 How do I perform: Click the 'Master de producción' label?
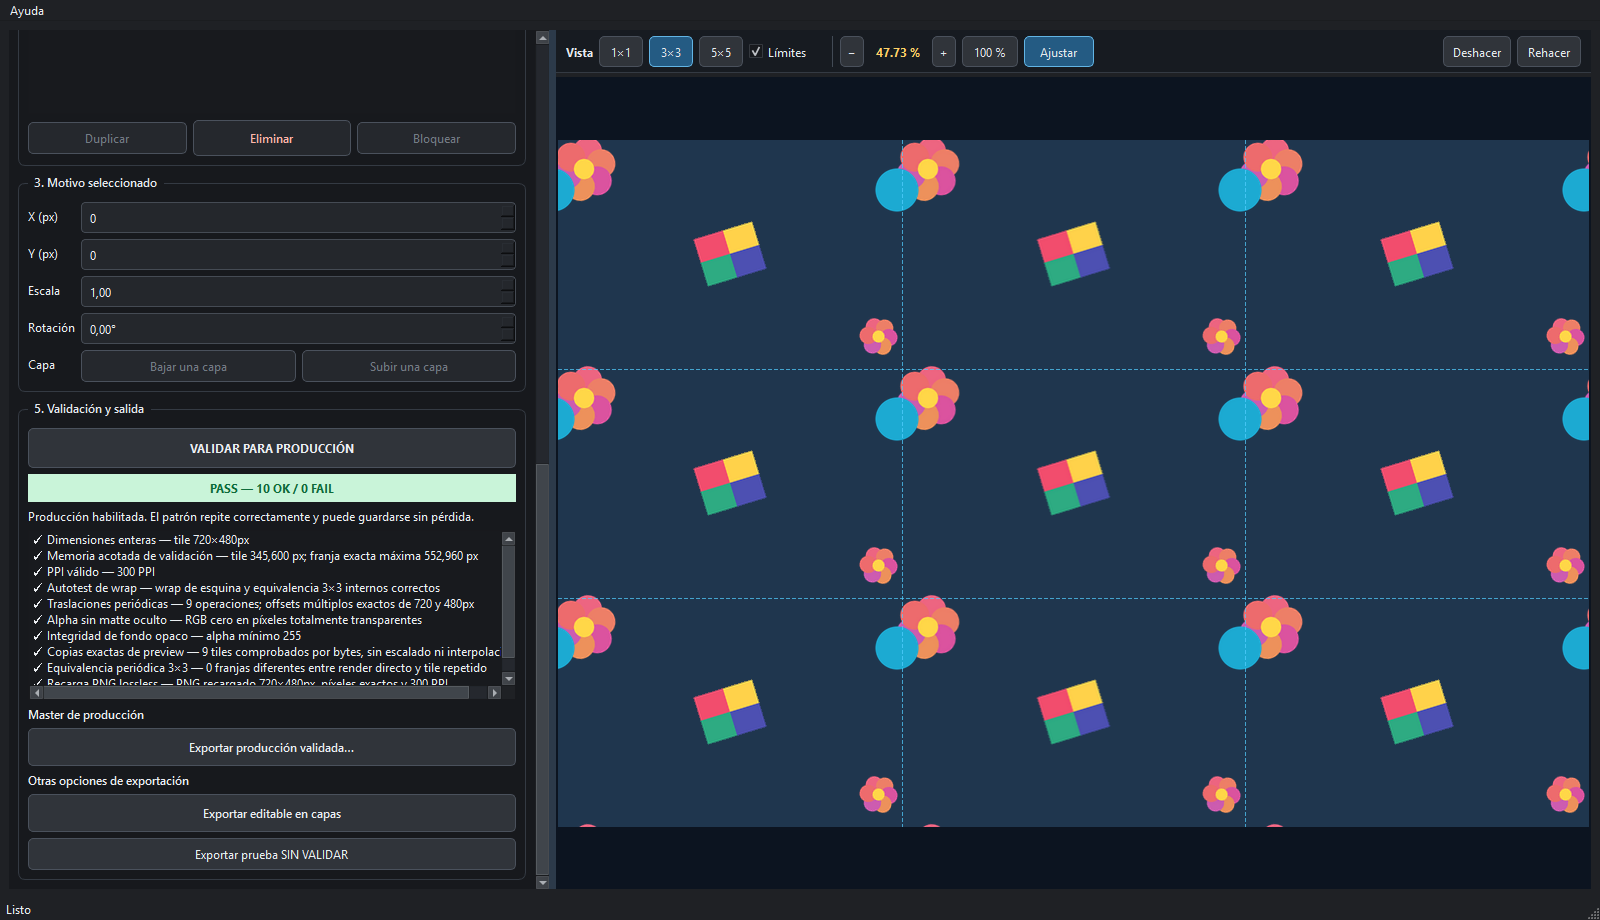coord(86,715)
